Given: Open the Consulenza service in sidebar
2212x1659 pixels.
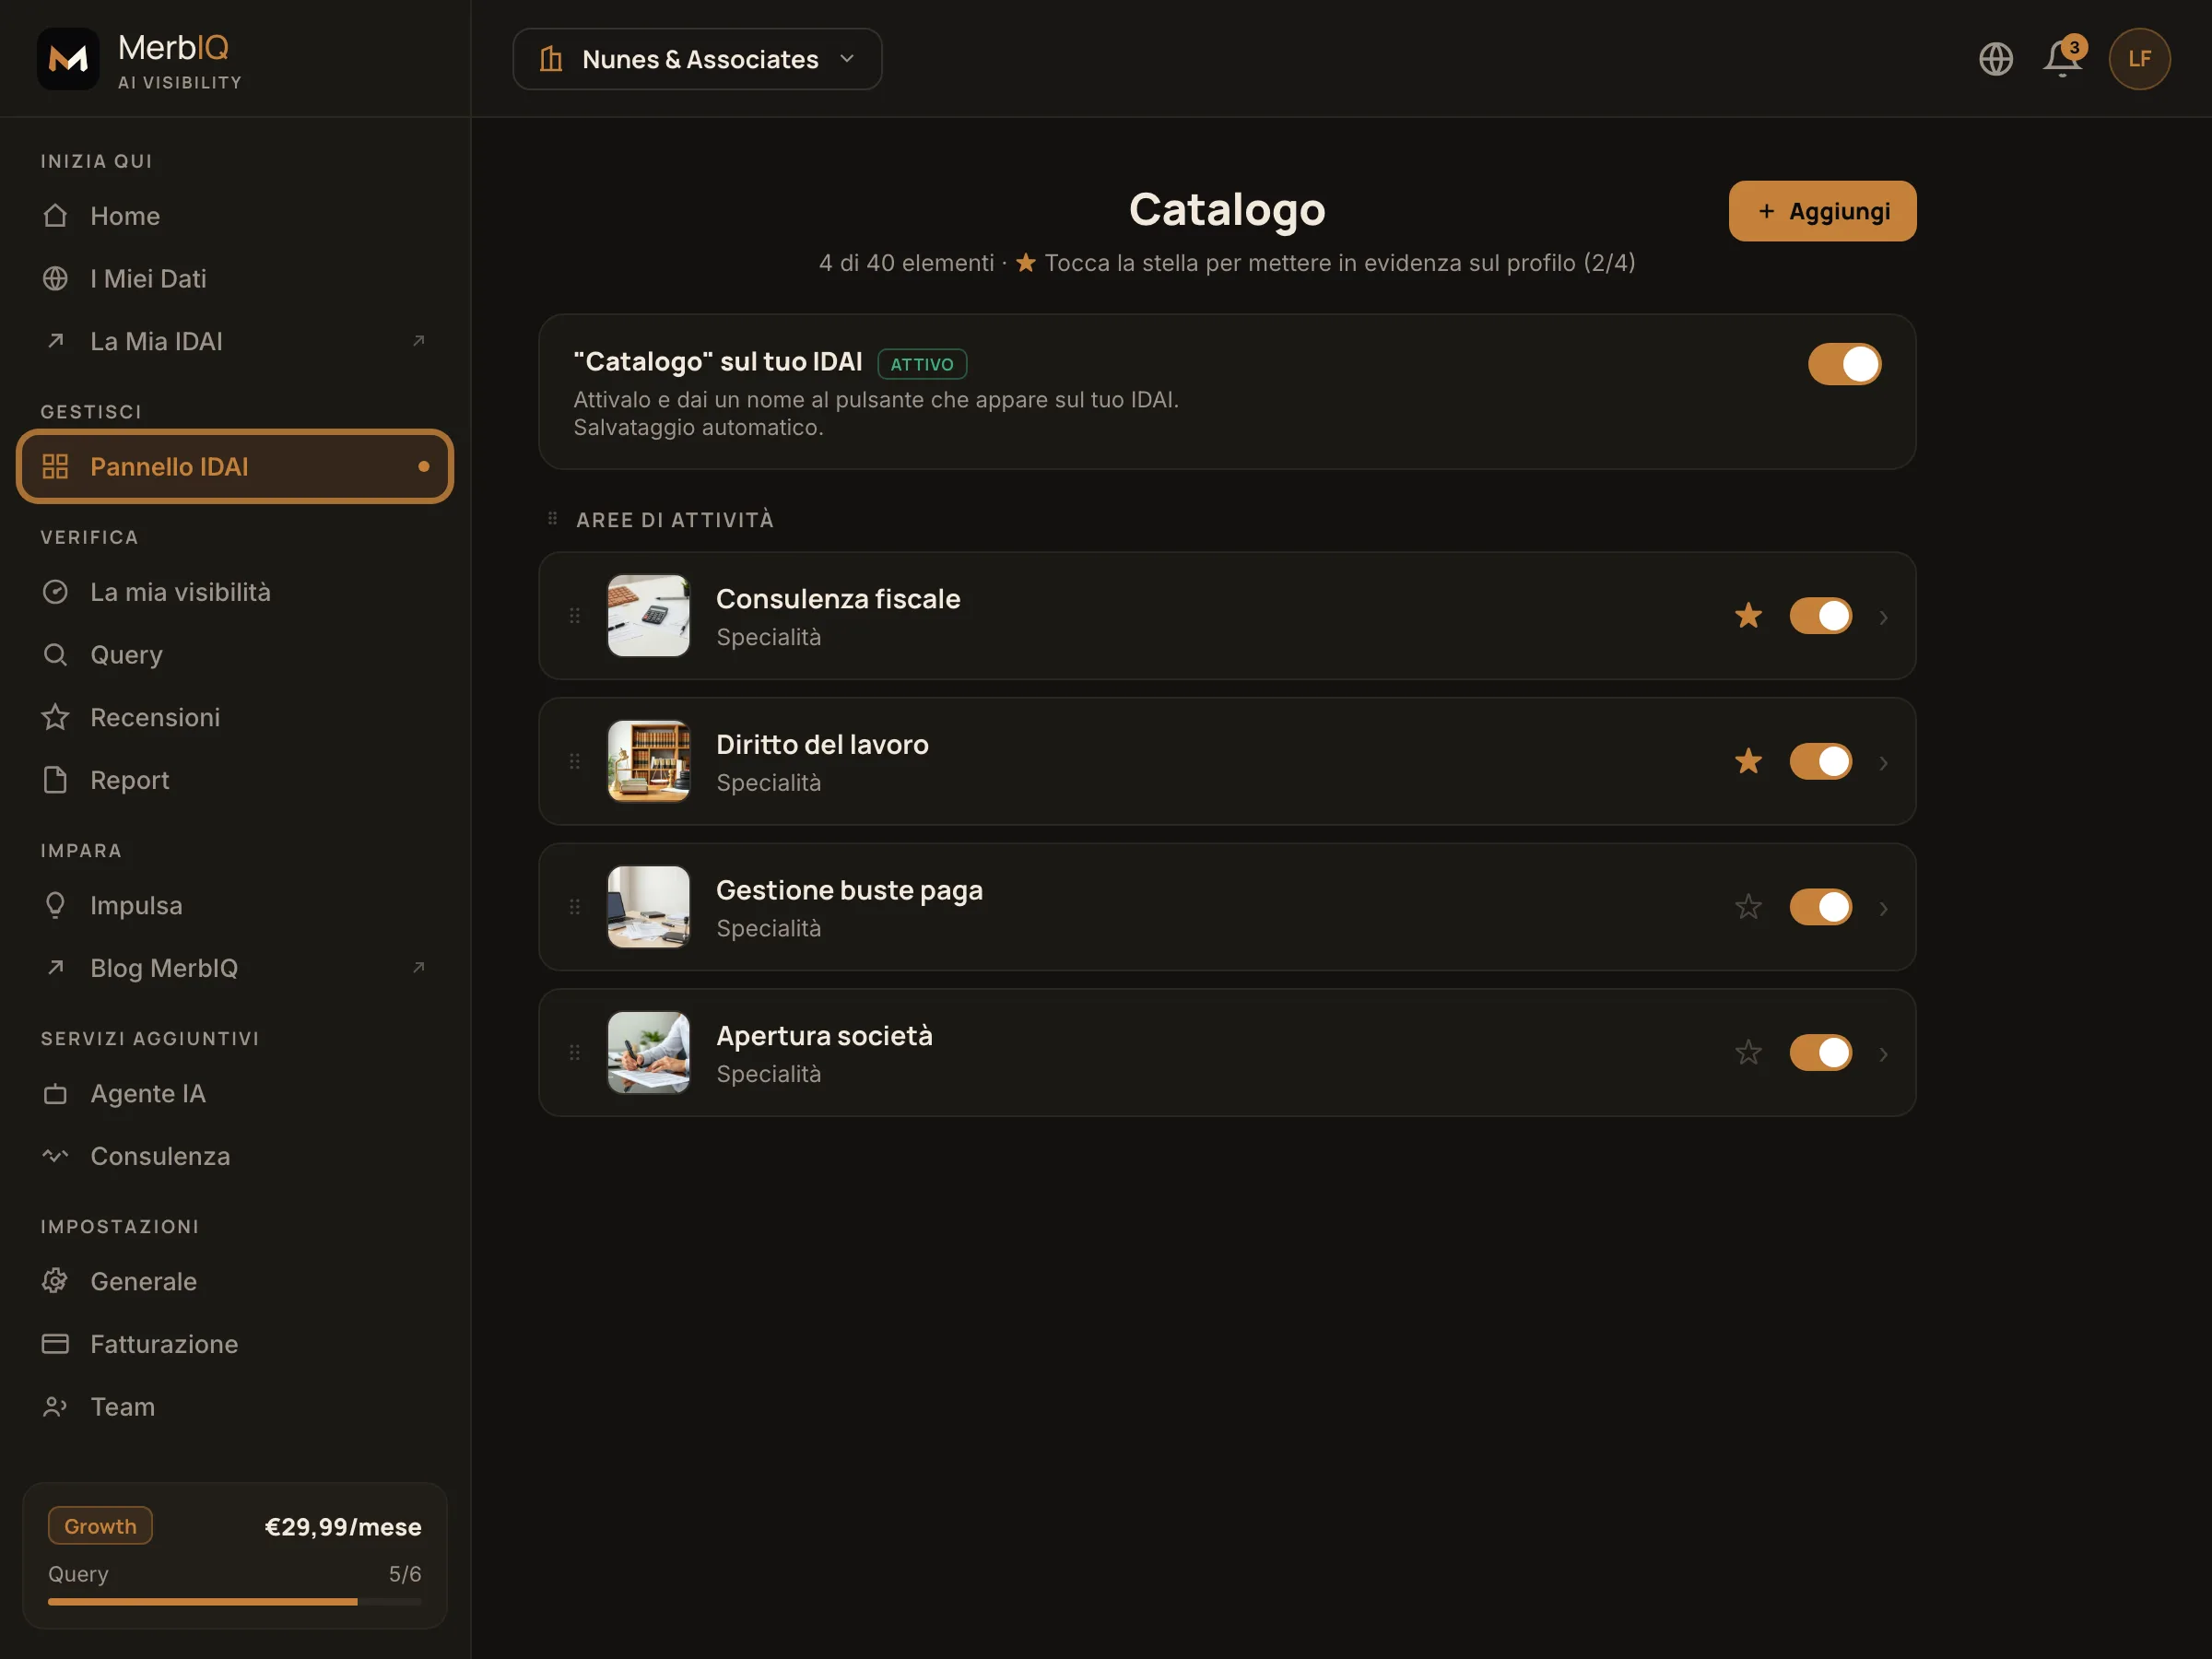Looking at the screenshot, I should (x=235, y=1156).
